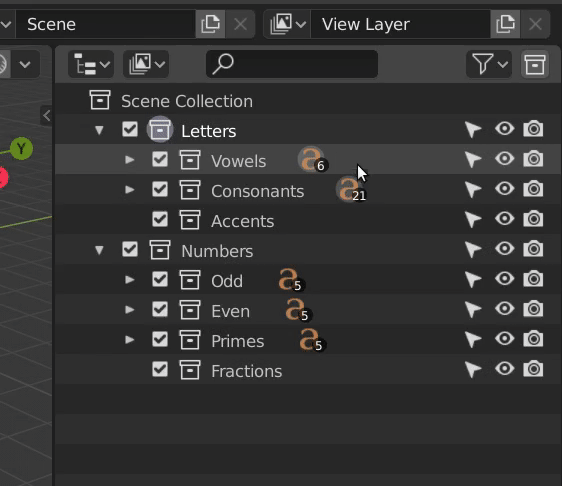Click the new scene copy icon
This screenshot has width=562, height=486.
point(210,24)
